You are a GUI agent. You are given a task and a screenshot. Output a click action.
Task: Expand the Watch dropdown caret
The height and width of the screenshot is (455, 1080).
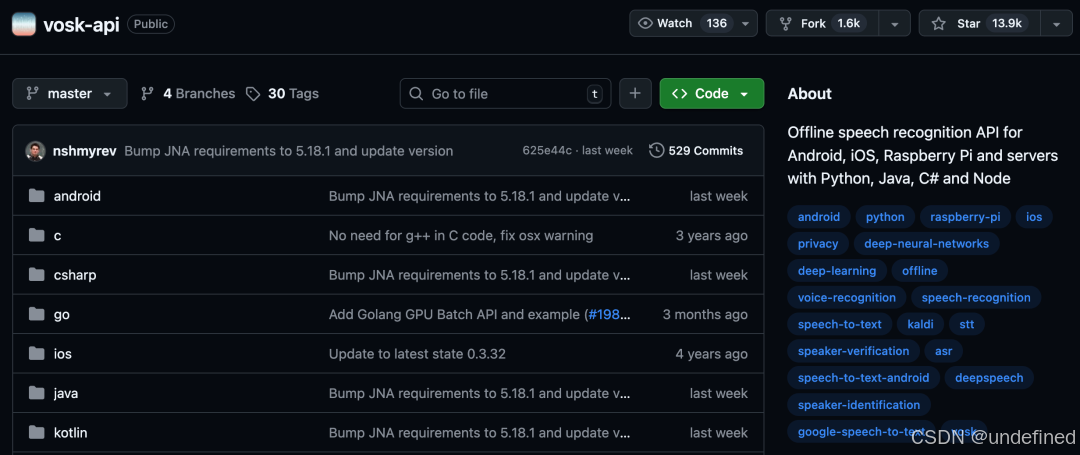[746, 23]
